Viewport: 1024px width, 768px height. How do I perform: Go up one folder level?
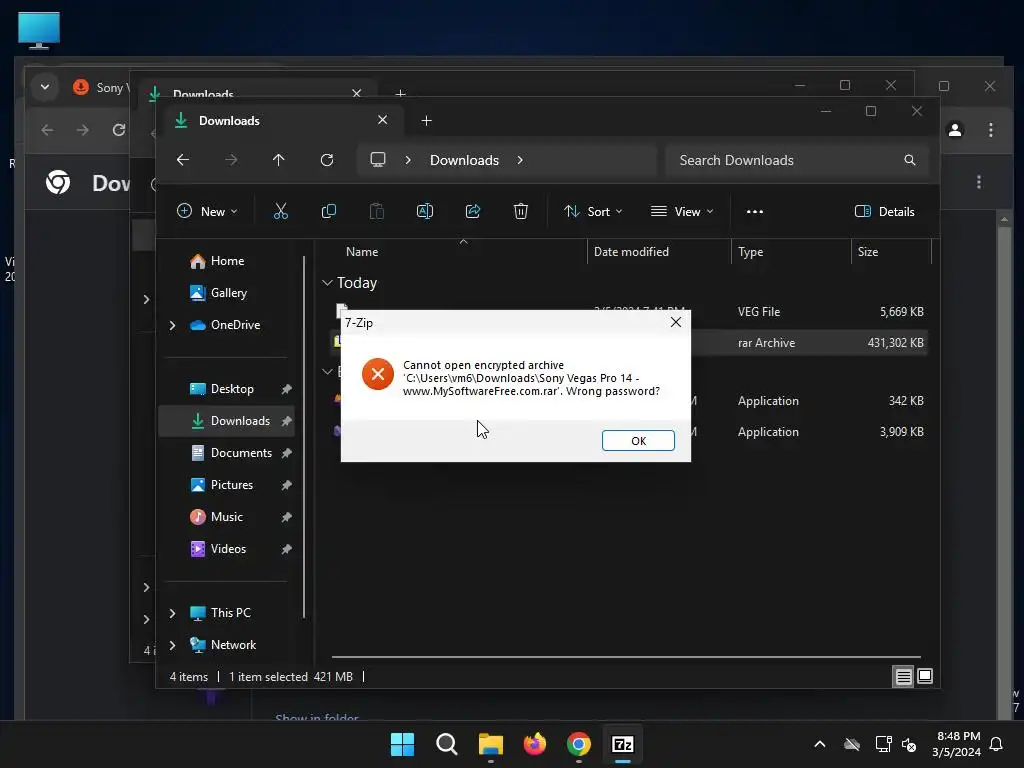[x=279, y=160]
